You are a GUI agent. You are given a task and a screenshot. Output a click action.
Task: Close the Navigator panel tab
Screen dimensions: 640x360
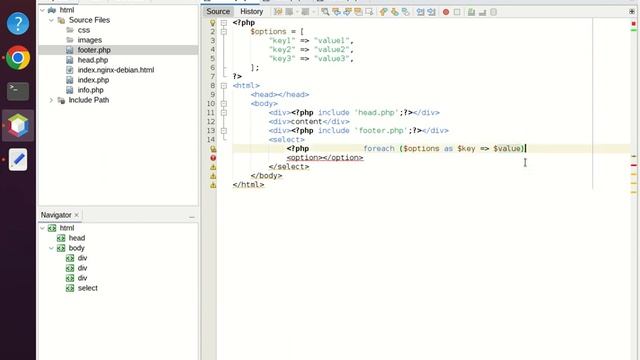(x=76, y=215)
